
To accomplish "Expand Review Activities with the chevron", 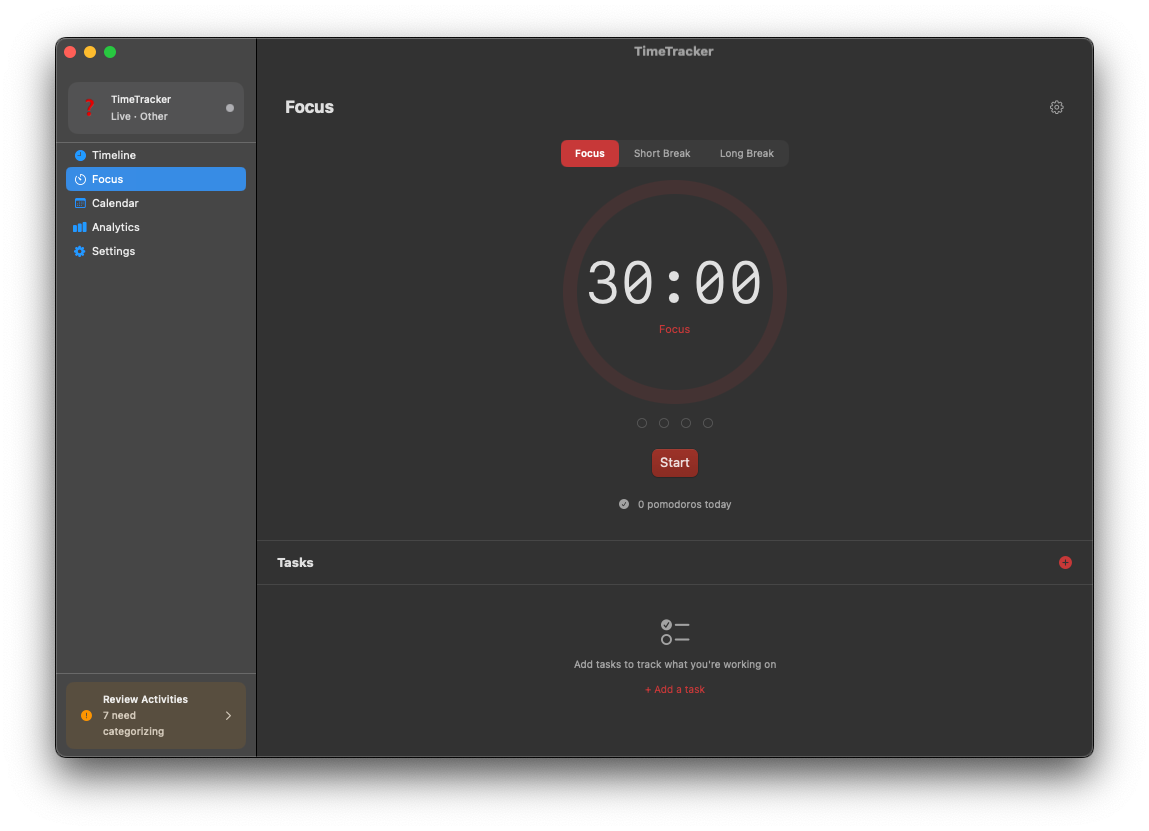I will click(x=229, y=715).
